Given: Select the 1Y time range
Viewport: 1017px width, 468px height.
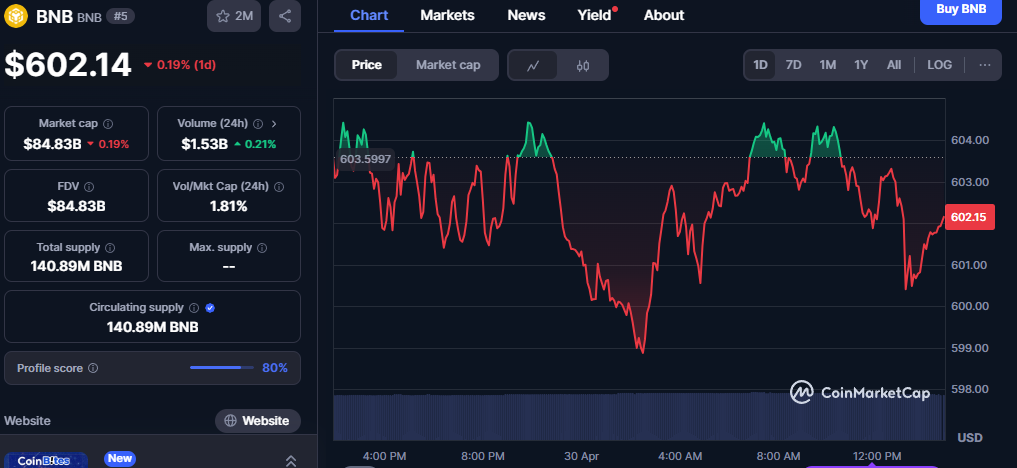Looking at the screenshot, I should pyautogui.click(x=861, y=65).
